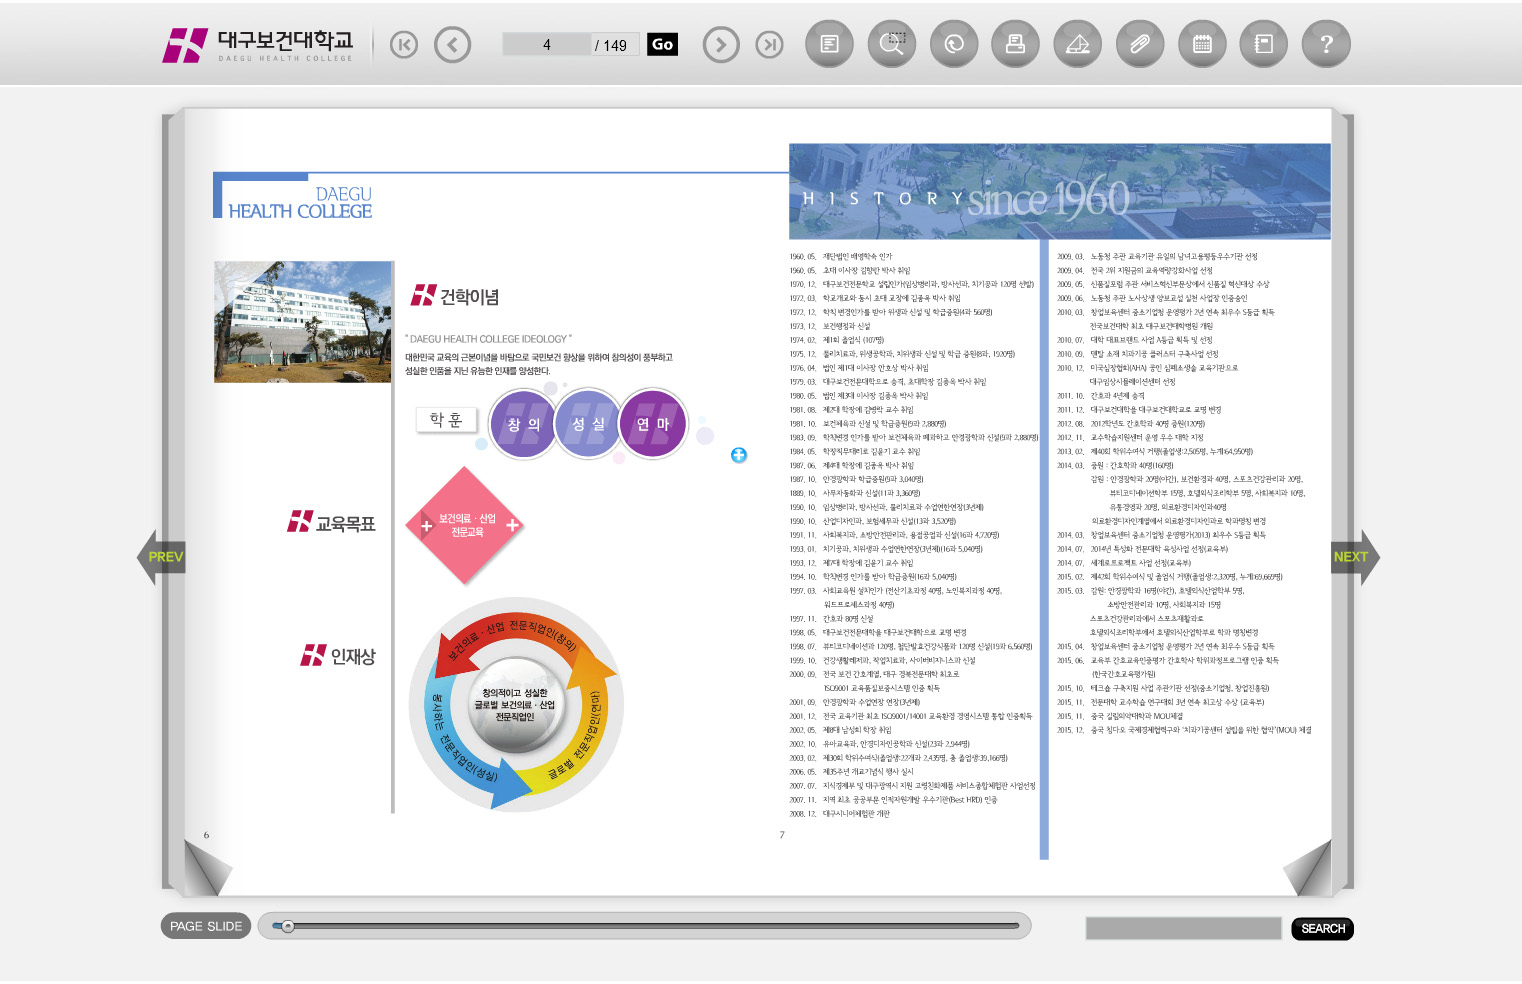Screen dimensions: 1522x984
Task: Open the notebook memo icon
Action: pyautogui.click(x=1264, y=45)
